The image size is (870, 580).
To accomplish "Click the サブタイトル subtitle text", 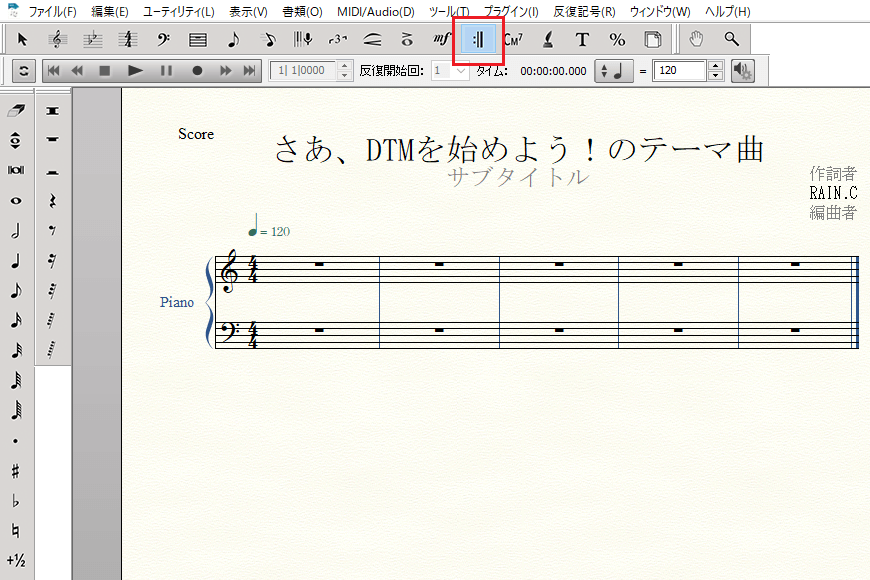I will click(x=517, y=178).
